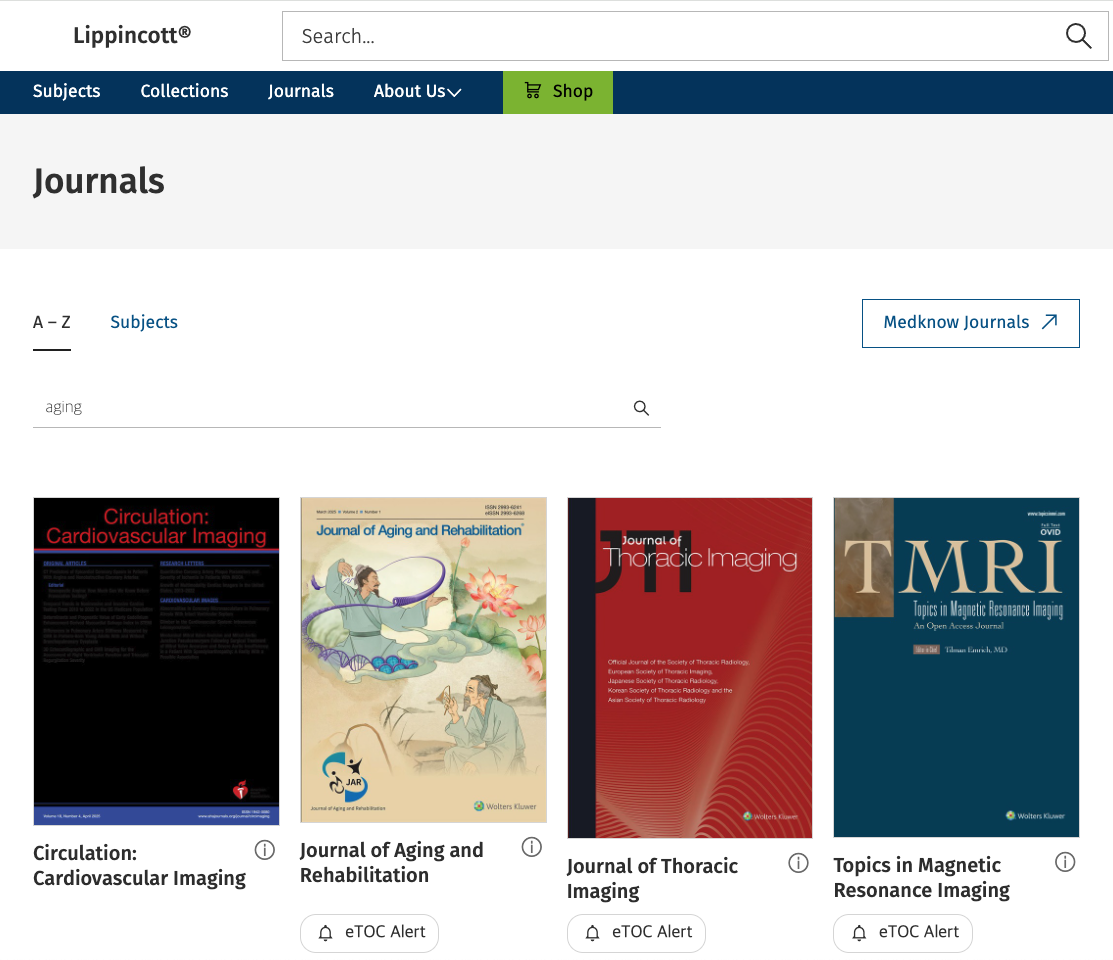Open Circulation: Cardiovascular Imaging cover
The width and height of the screenshot is (1113, 960).
click(156, 661)
